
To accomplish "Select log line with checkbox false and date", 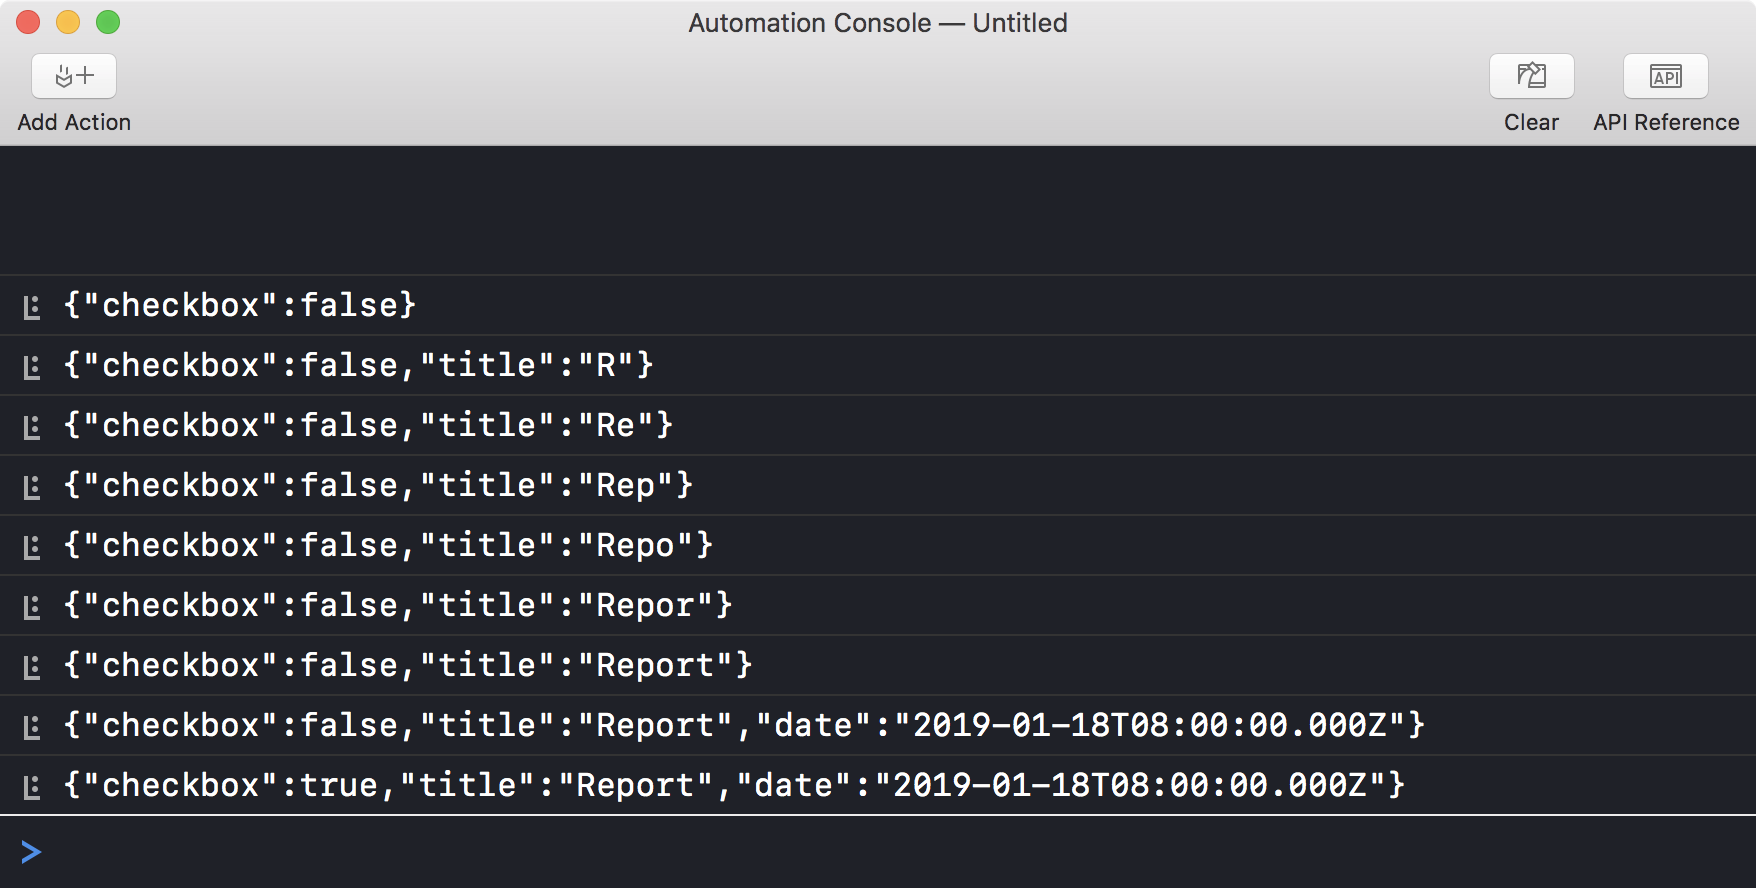I will click(x=744, y=725).
